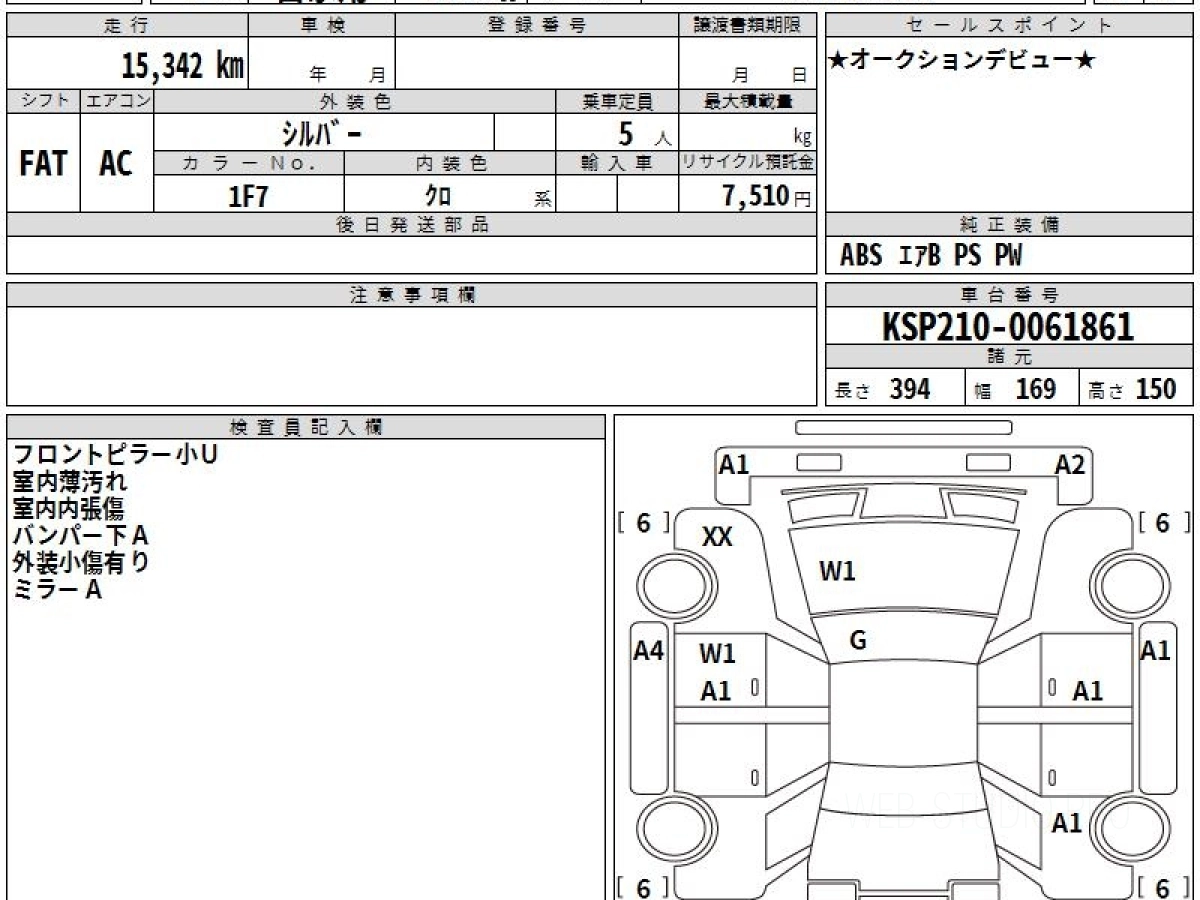This screenshot has height=900, width=1200.
Task: Select the 1F7 color code
Action: pyautogui.click(x=248, y=196)
